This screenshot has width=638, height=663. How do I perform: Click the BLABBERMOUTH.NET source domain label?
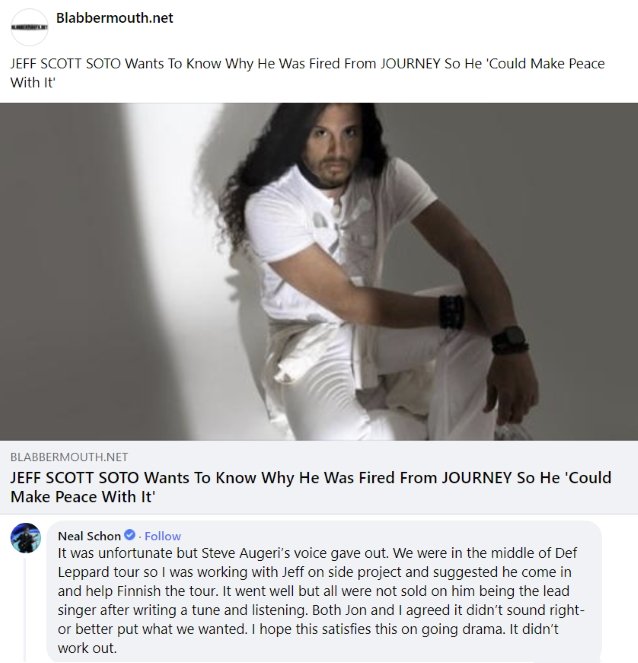point(69,457)
